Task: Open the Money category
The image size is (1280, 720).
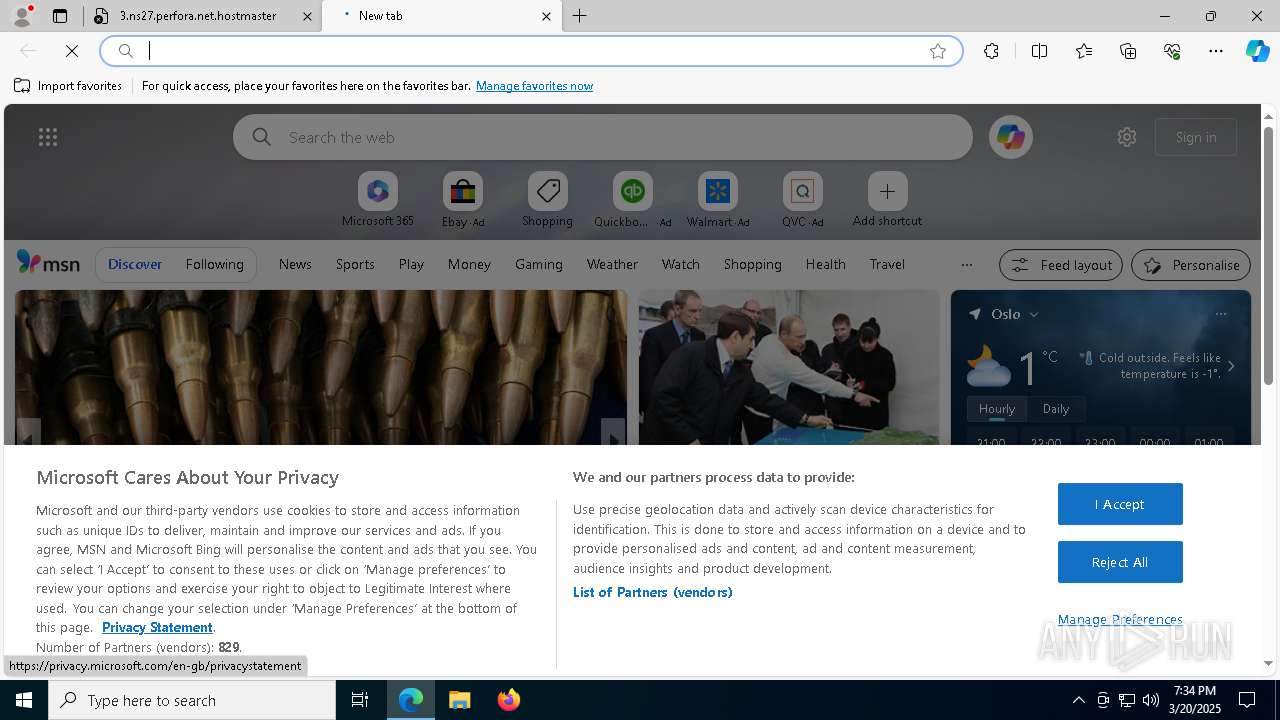Action: 469,264
